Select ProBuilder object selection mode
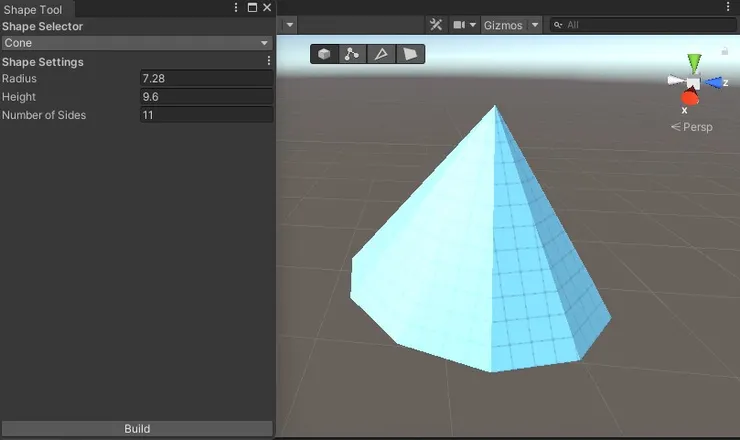Viewport: 740px width, 440px height. pyautogui.click(x=324, y=54)
